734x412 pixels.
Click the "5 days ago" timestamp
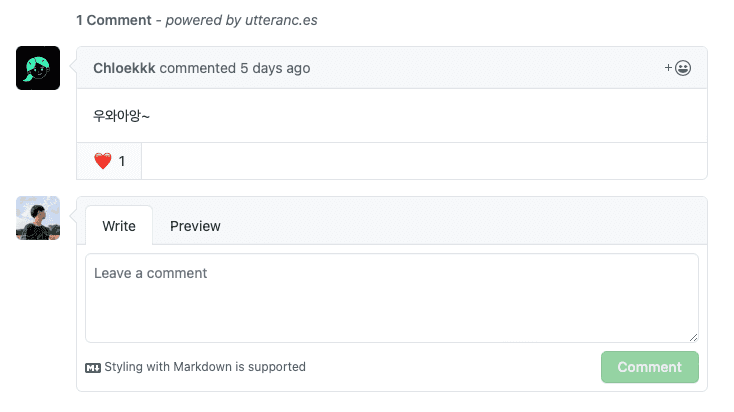tap(275, 68)
